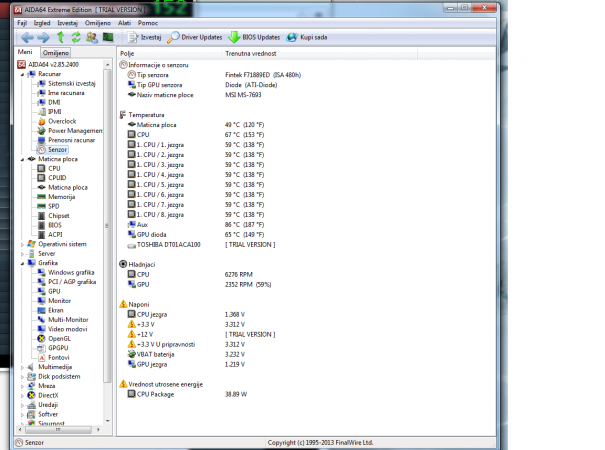This screenshot has height=450, width=605.
Task: Expand the Server tree node
Action: point(22,254)
